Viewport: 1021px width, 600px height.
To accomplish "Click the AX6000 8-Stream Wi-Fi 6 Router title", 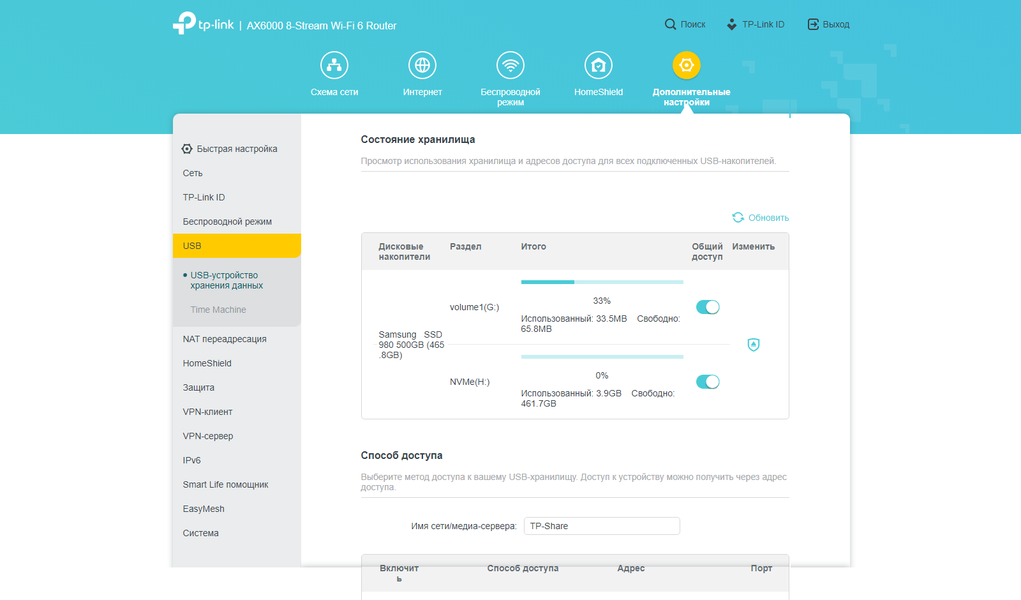I will point(322,25).
